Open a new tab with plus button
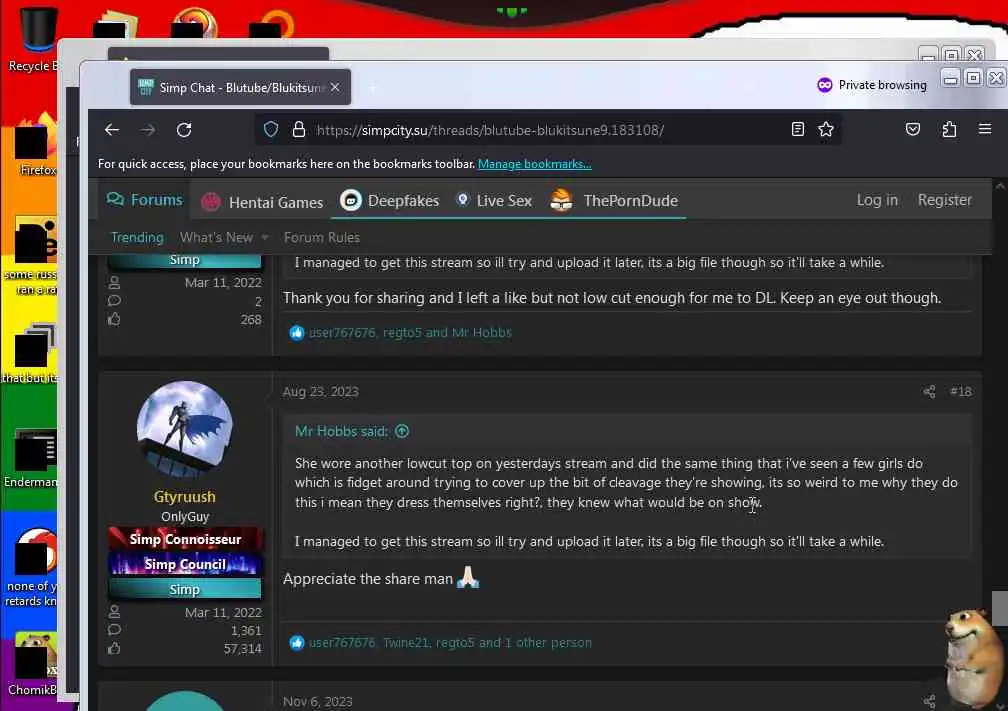The image size is (1008, 711). 373,87
